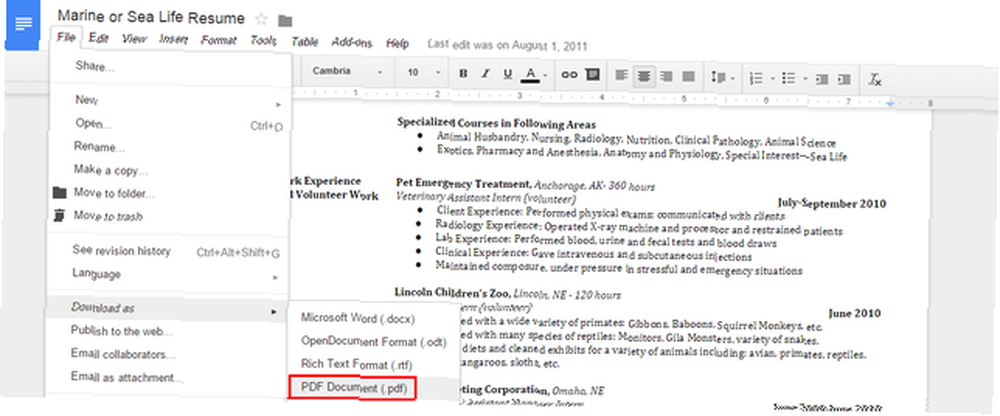The width and height of the screenshot is (1000, 416).
Task: Insert a comment from the toolbar
Action: (592, 75)
